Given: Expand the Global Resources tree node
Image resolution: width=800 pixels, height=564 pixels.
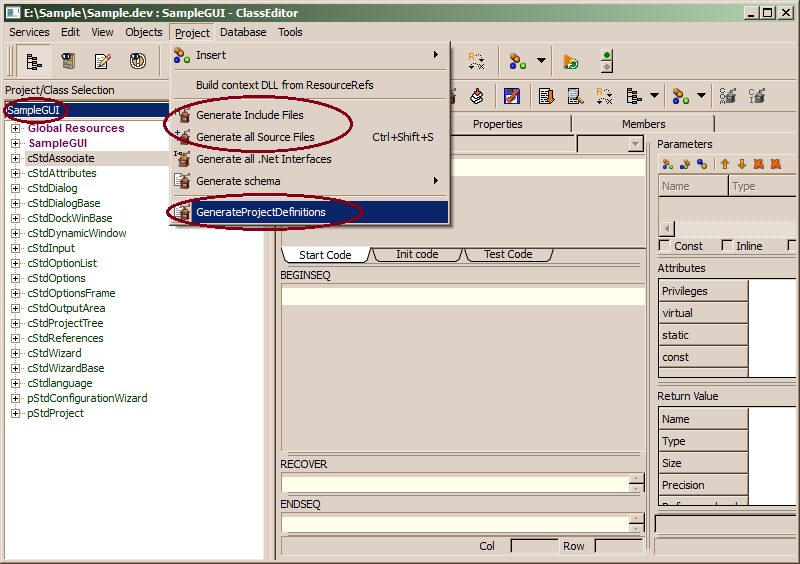Looking at the screenshot, I should (16, 128).
